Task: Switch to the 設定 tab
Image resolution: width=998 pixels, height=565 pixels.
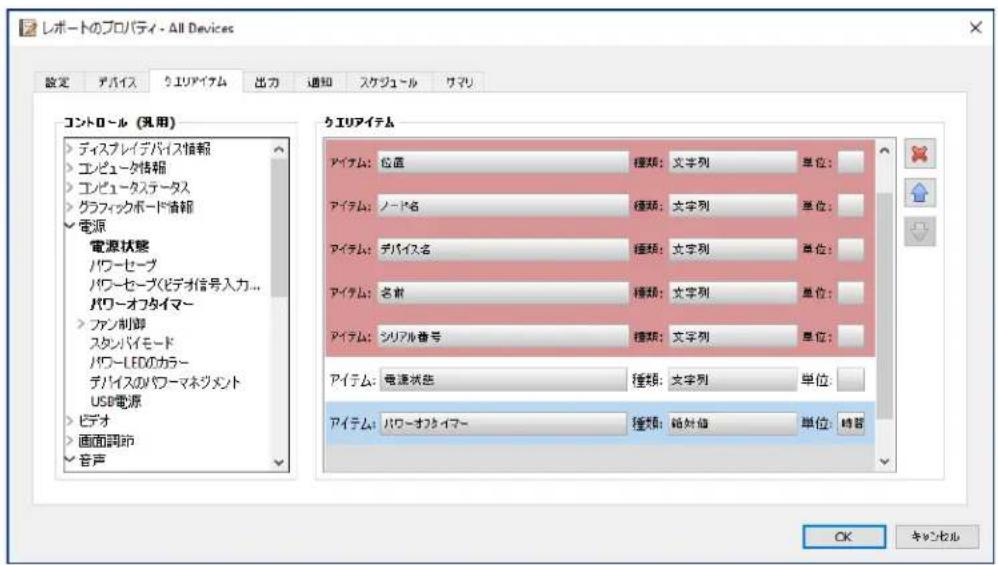Action: [57, 82]
